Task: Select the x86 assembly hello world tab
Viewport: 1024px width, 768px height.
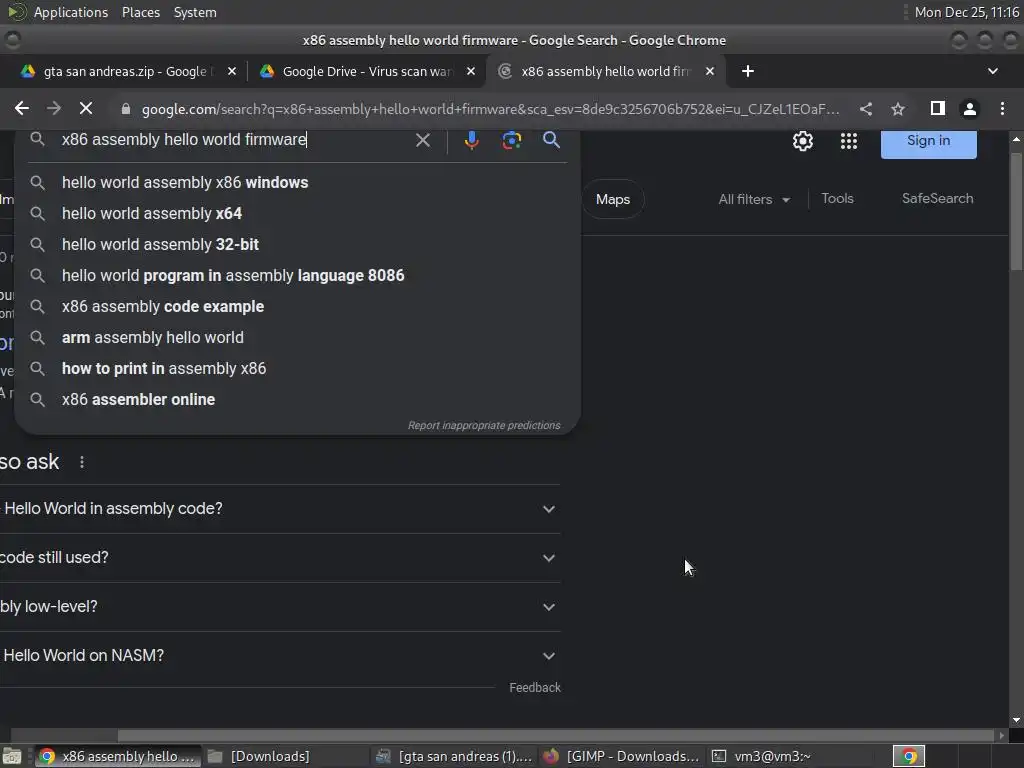Action: tap(604, 71)
